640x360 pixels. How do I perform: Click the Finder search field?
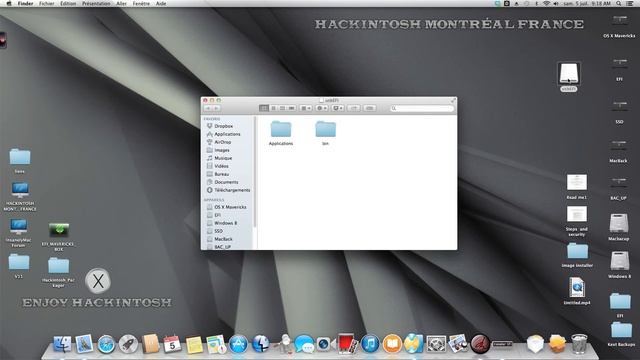(422, 108)
